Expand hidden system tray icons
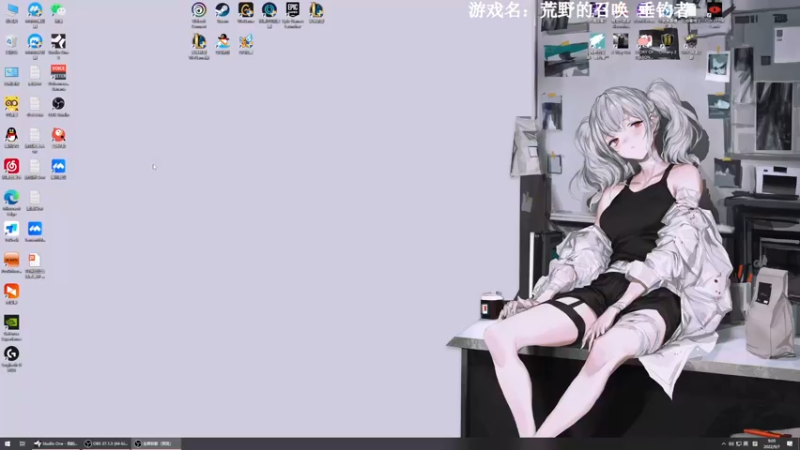The height and width of the screenshot is (450, 800). point(723,444)
